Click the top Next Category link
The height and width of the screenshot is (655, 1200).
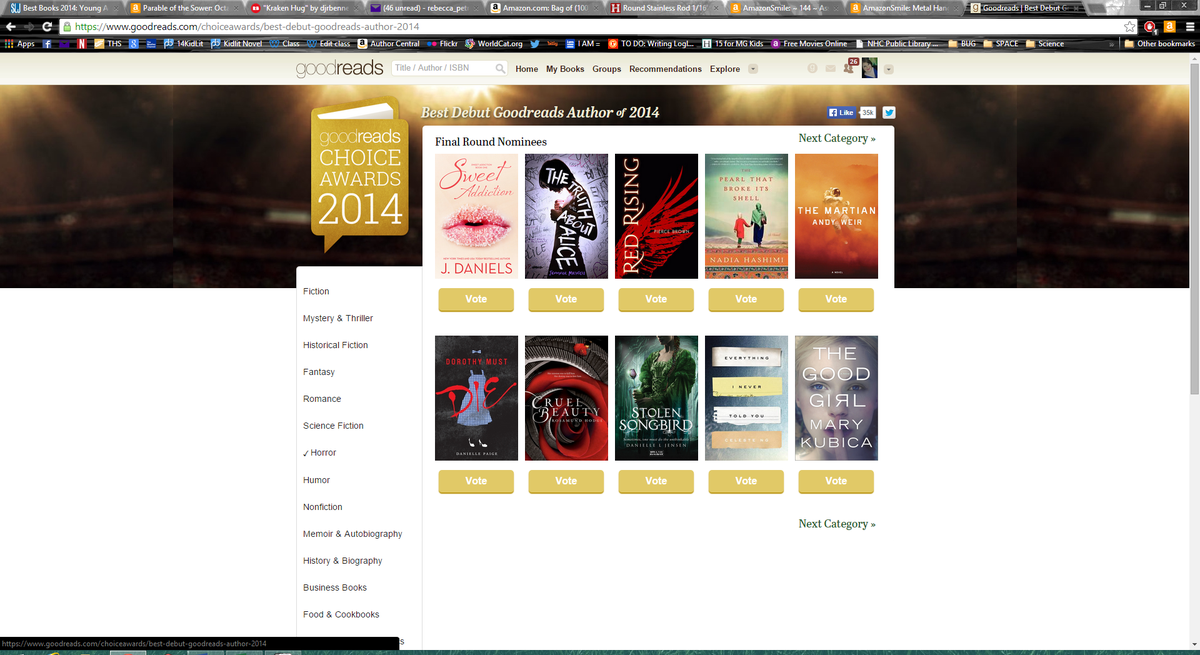[x=837, y=138]
